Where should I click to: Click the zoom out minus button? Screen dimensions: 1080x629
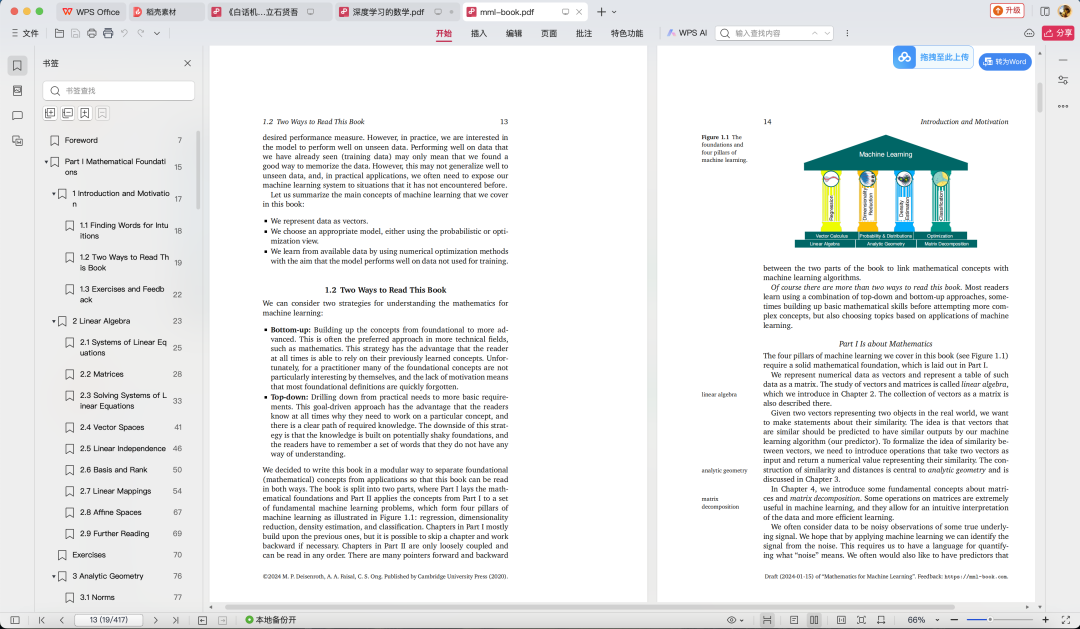(x=954, y=620)
